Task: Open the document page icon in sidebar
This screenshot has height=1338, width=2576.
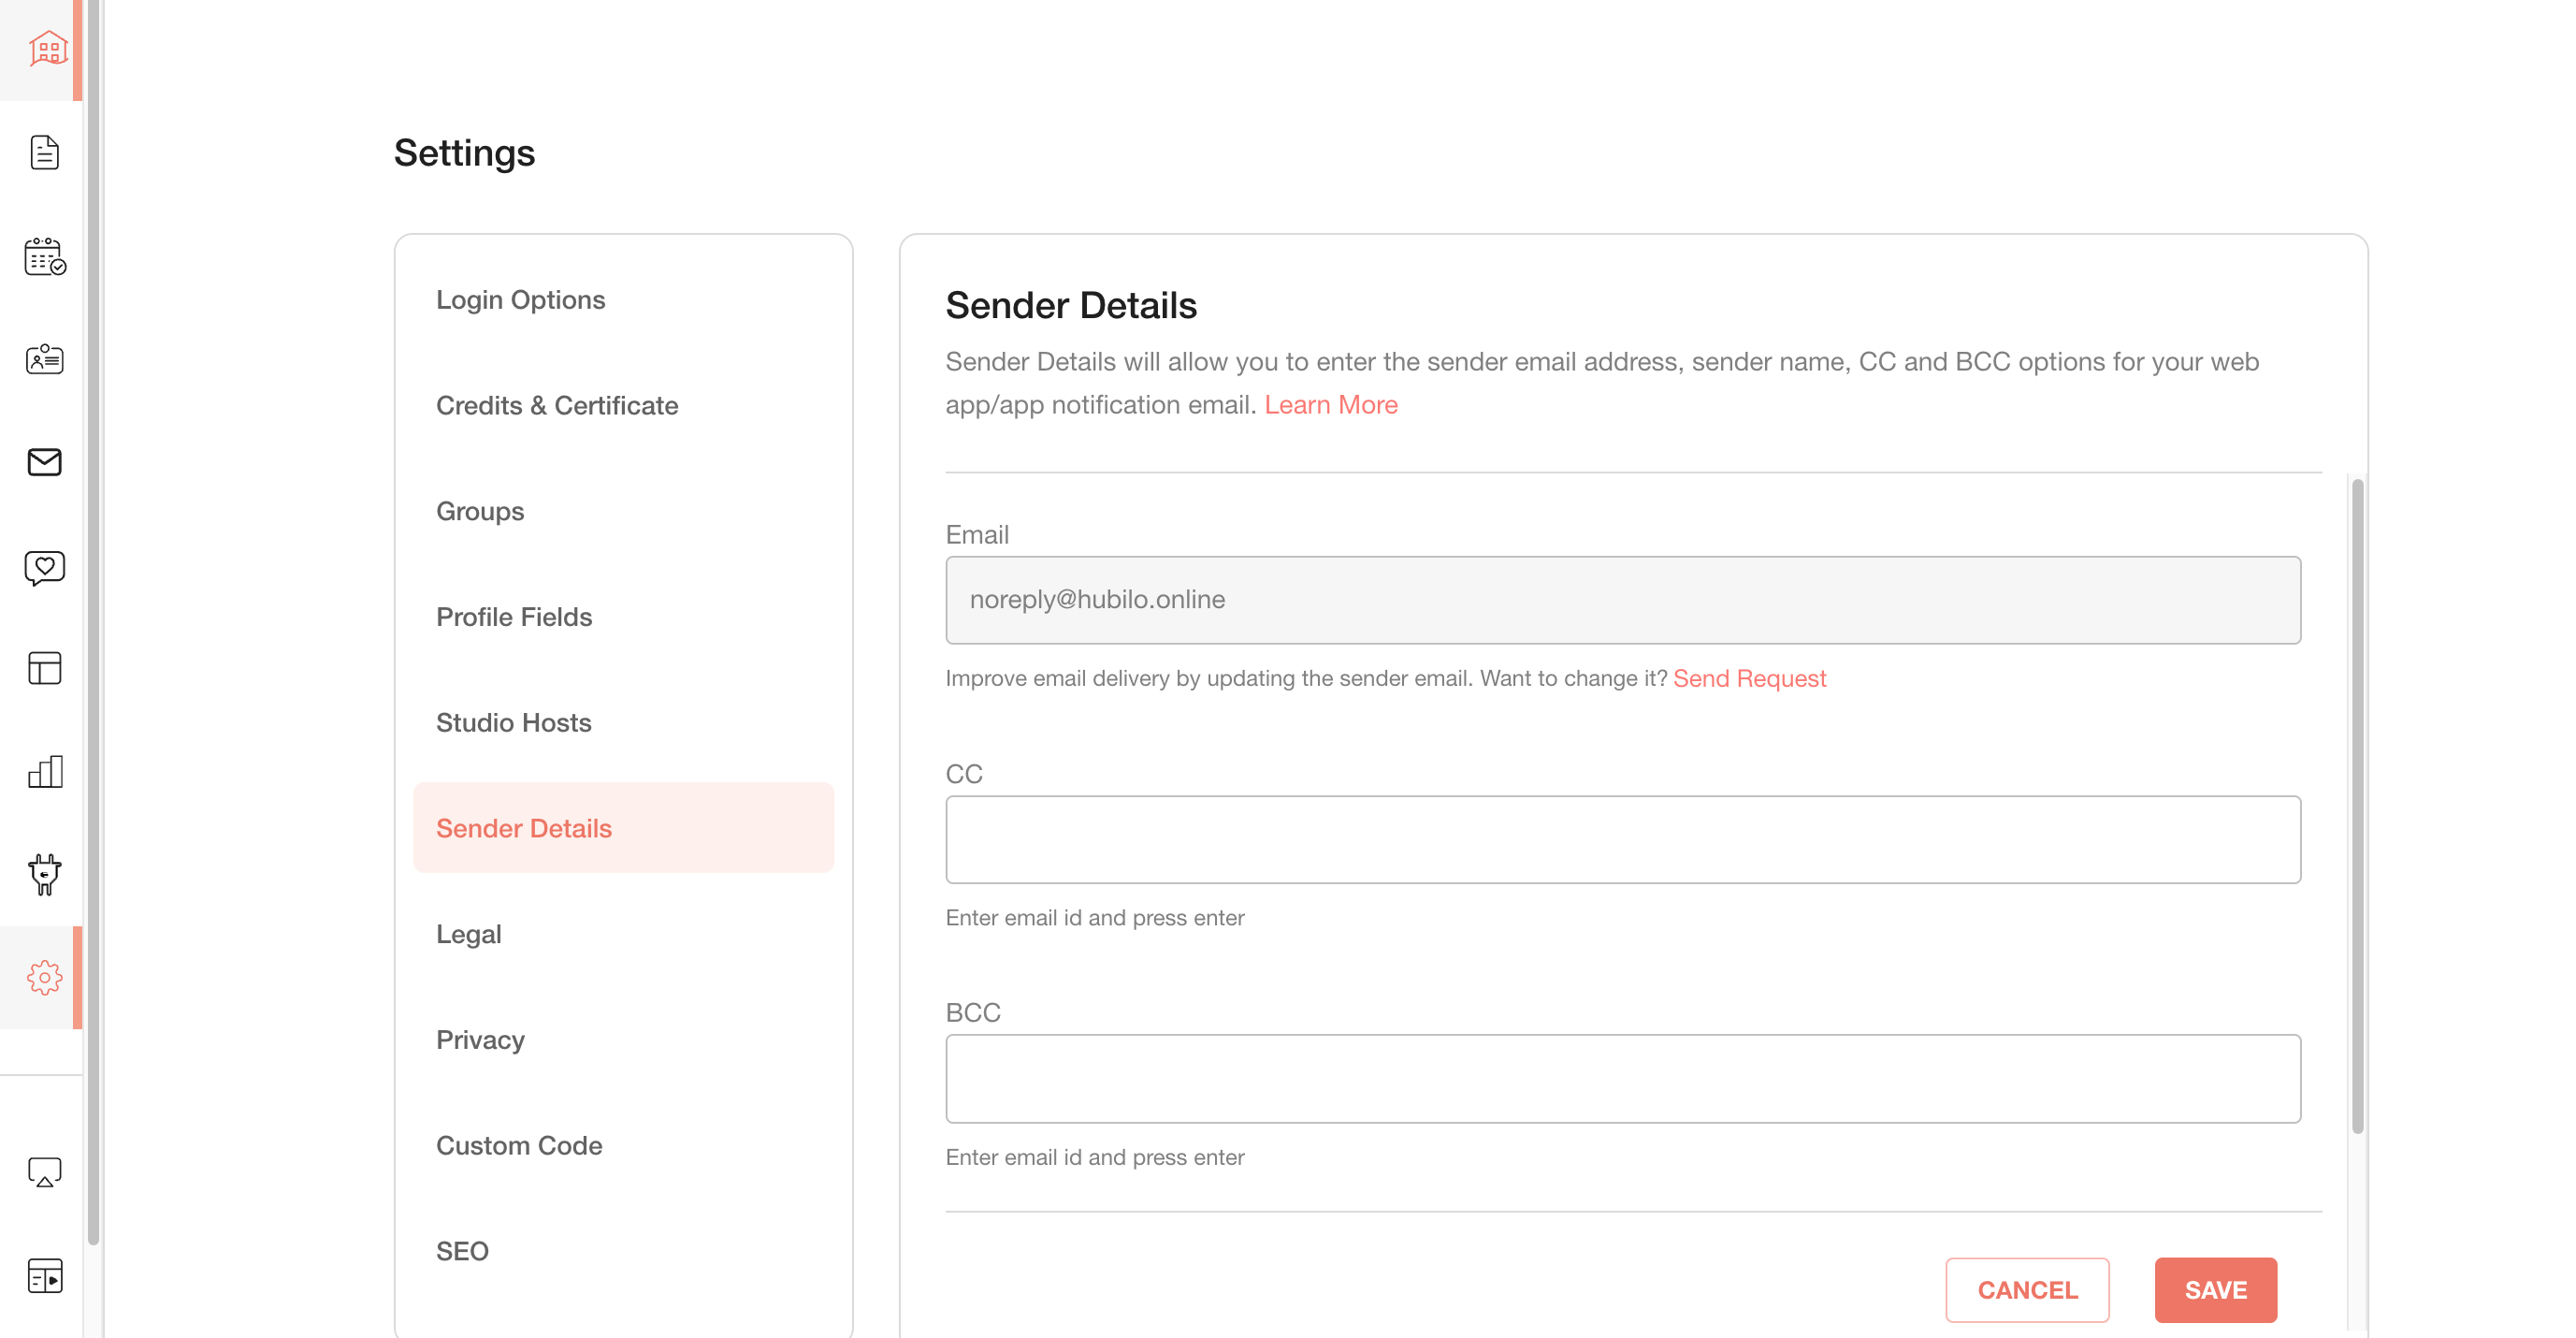Action: (44, 152)
